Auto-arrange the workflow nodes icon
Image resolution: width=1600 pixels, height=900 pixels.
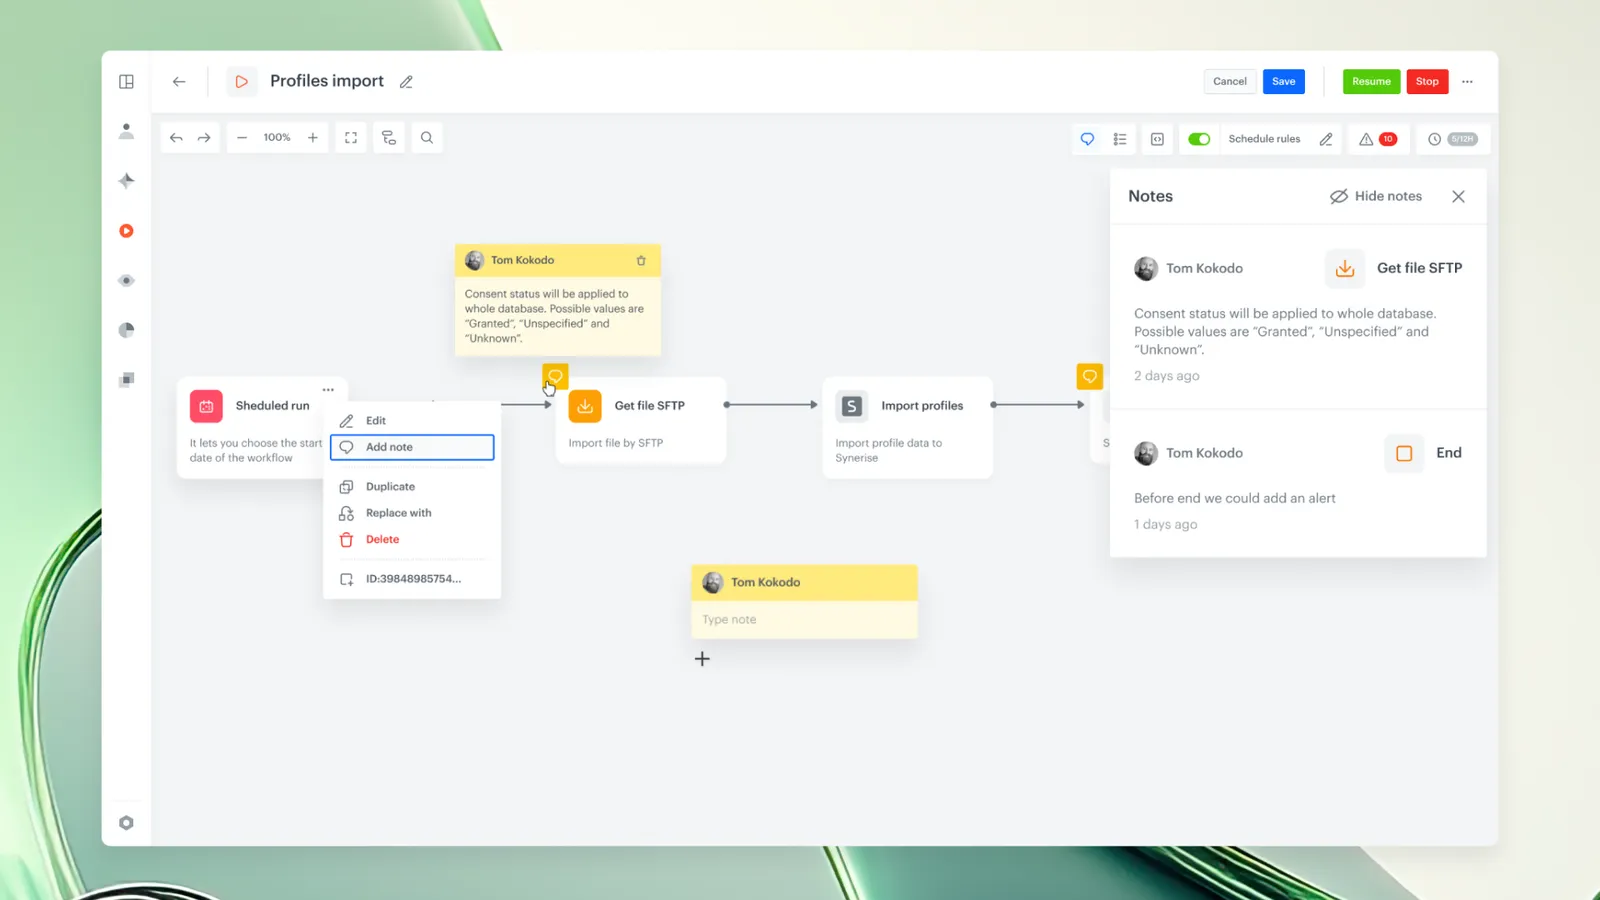(389, 138)
